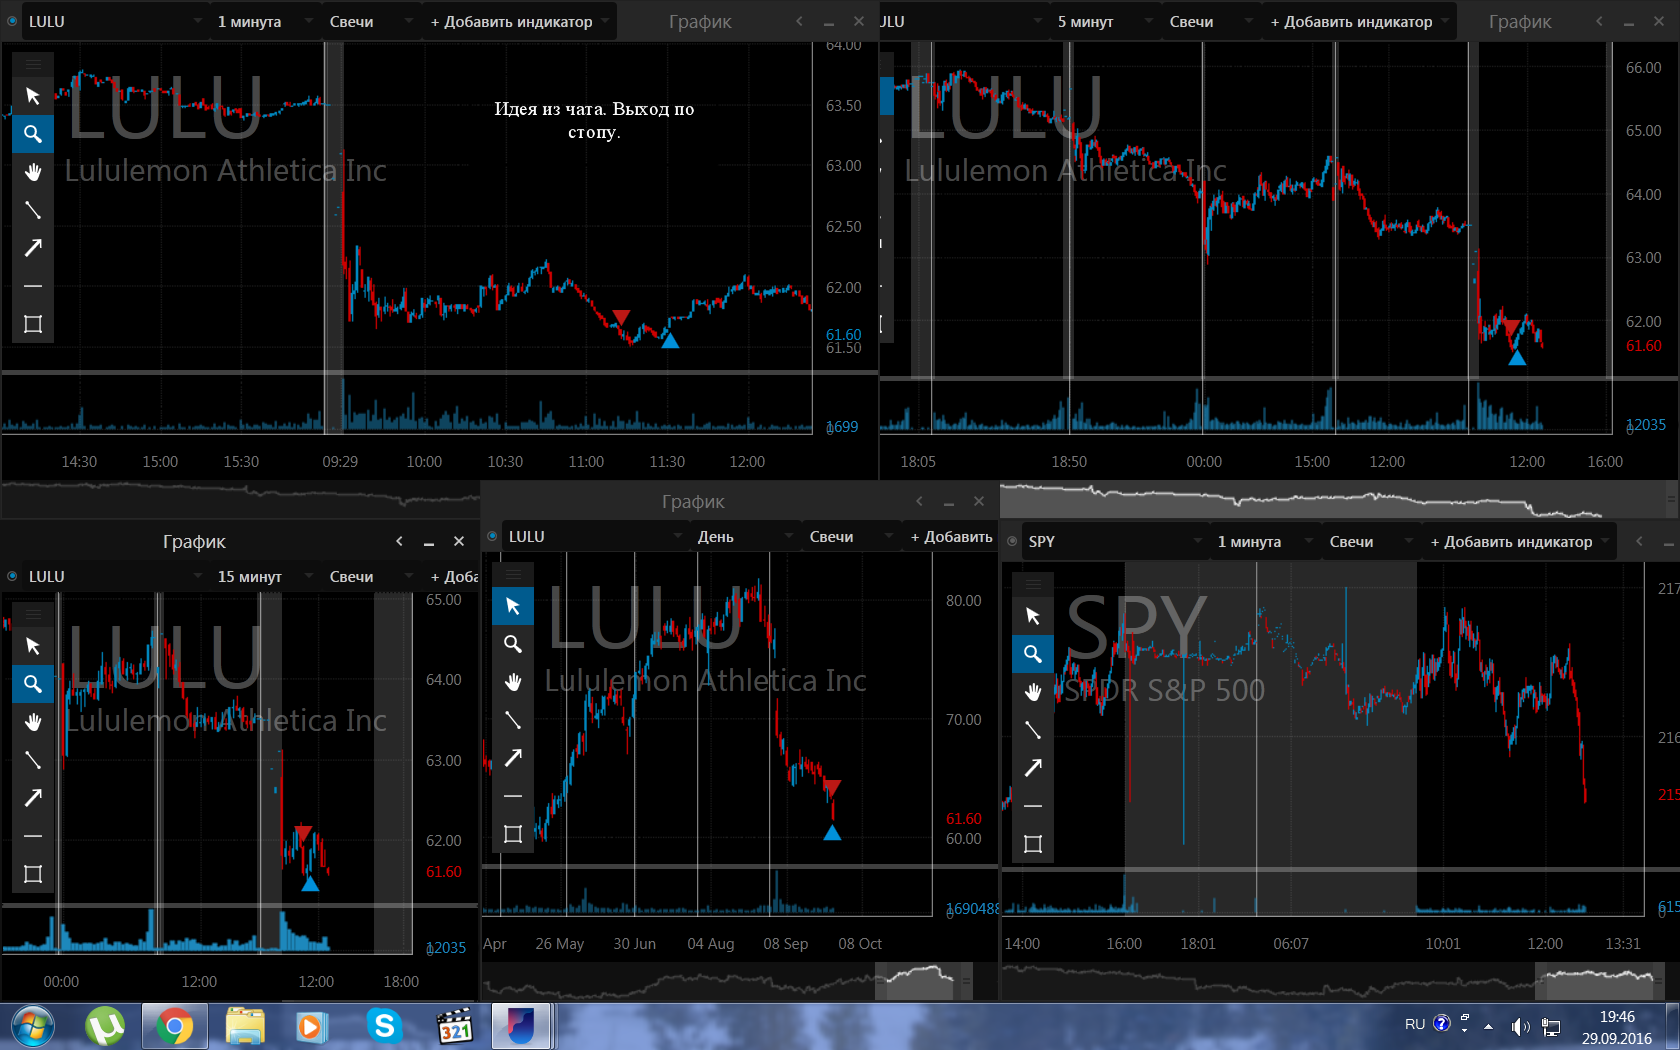The image size is (1680, 1050).
Task: Open '15 минут' timeframe dropdown
Action: click(264, 576)
